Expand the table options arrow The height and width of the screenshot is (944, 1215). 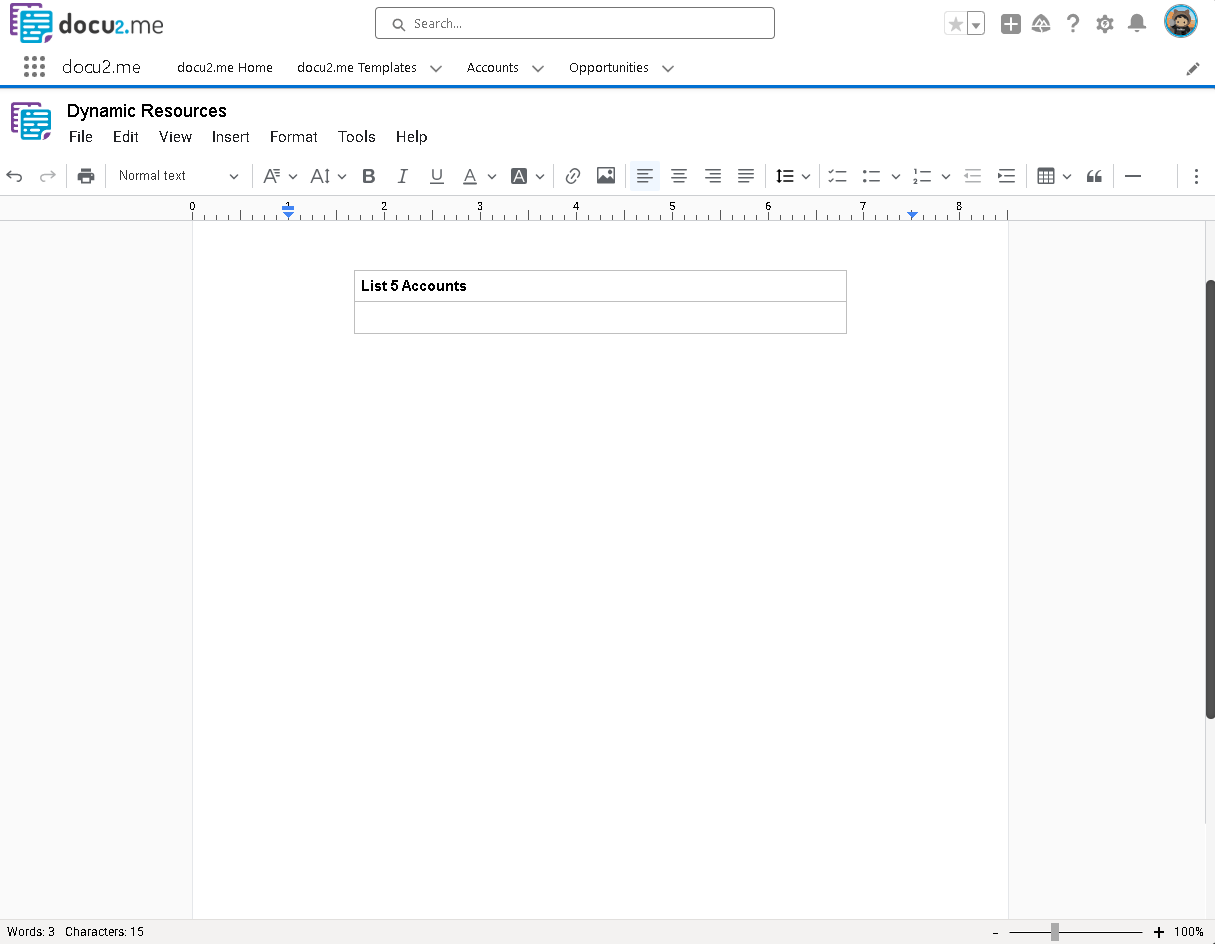coord(1067,177)
